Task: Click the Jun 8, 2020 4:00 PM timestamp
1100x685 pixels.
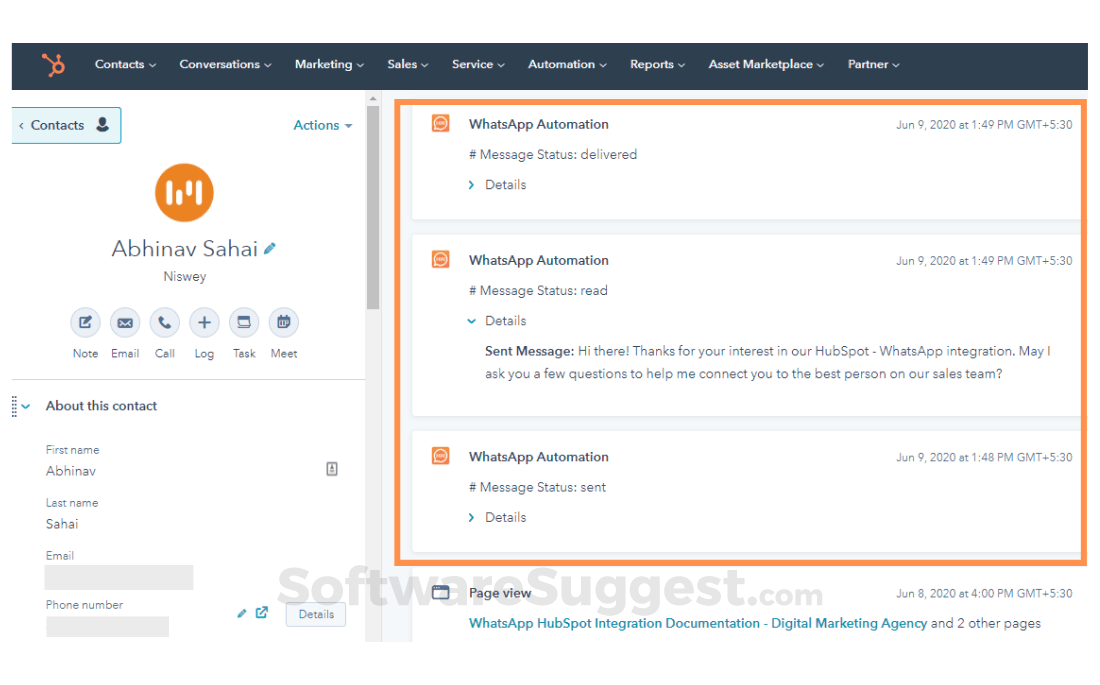Action: tap(984, 594)
